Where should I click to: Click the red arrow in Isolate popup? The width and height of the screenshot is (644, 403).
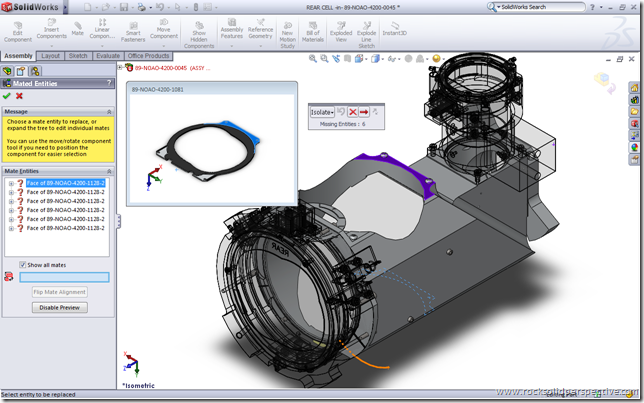pyautogui.click(x=363, y=112)
